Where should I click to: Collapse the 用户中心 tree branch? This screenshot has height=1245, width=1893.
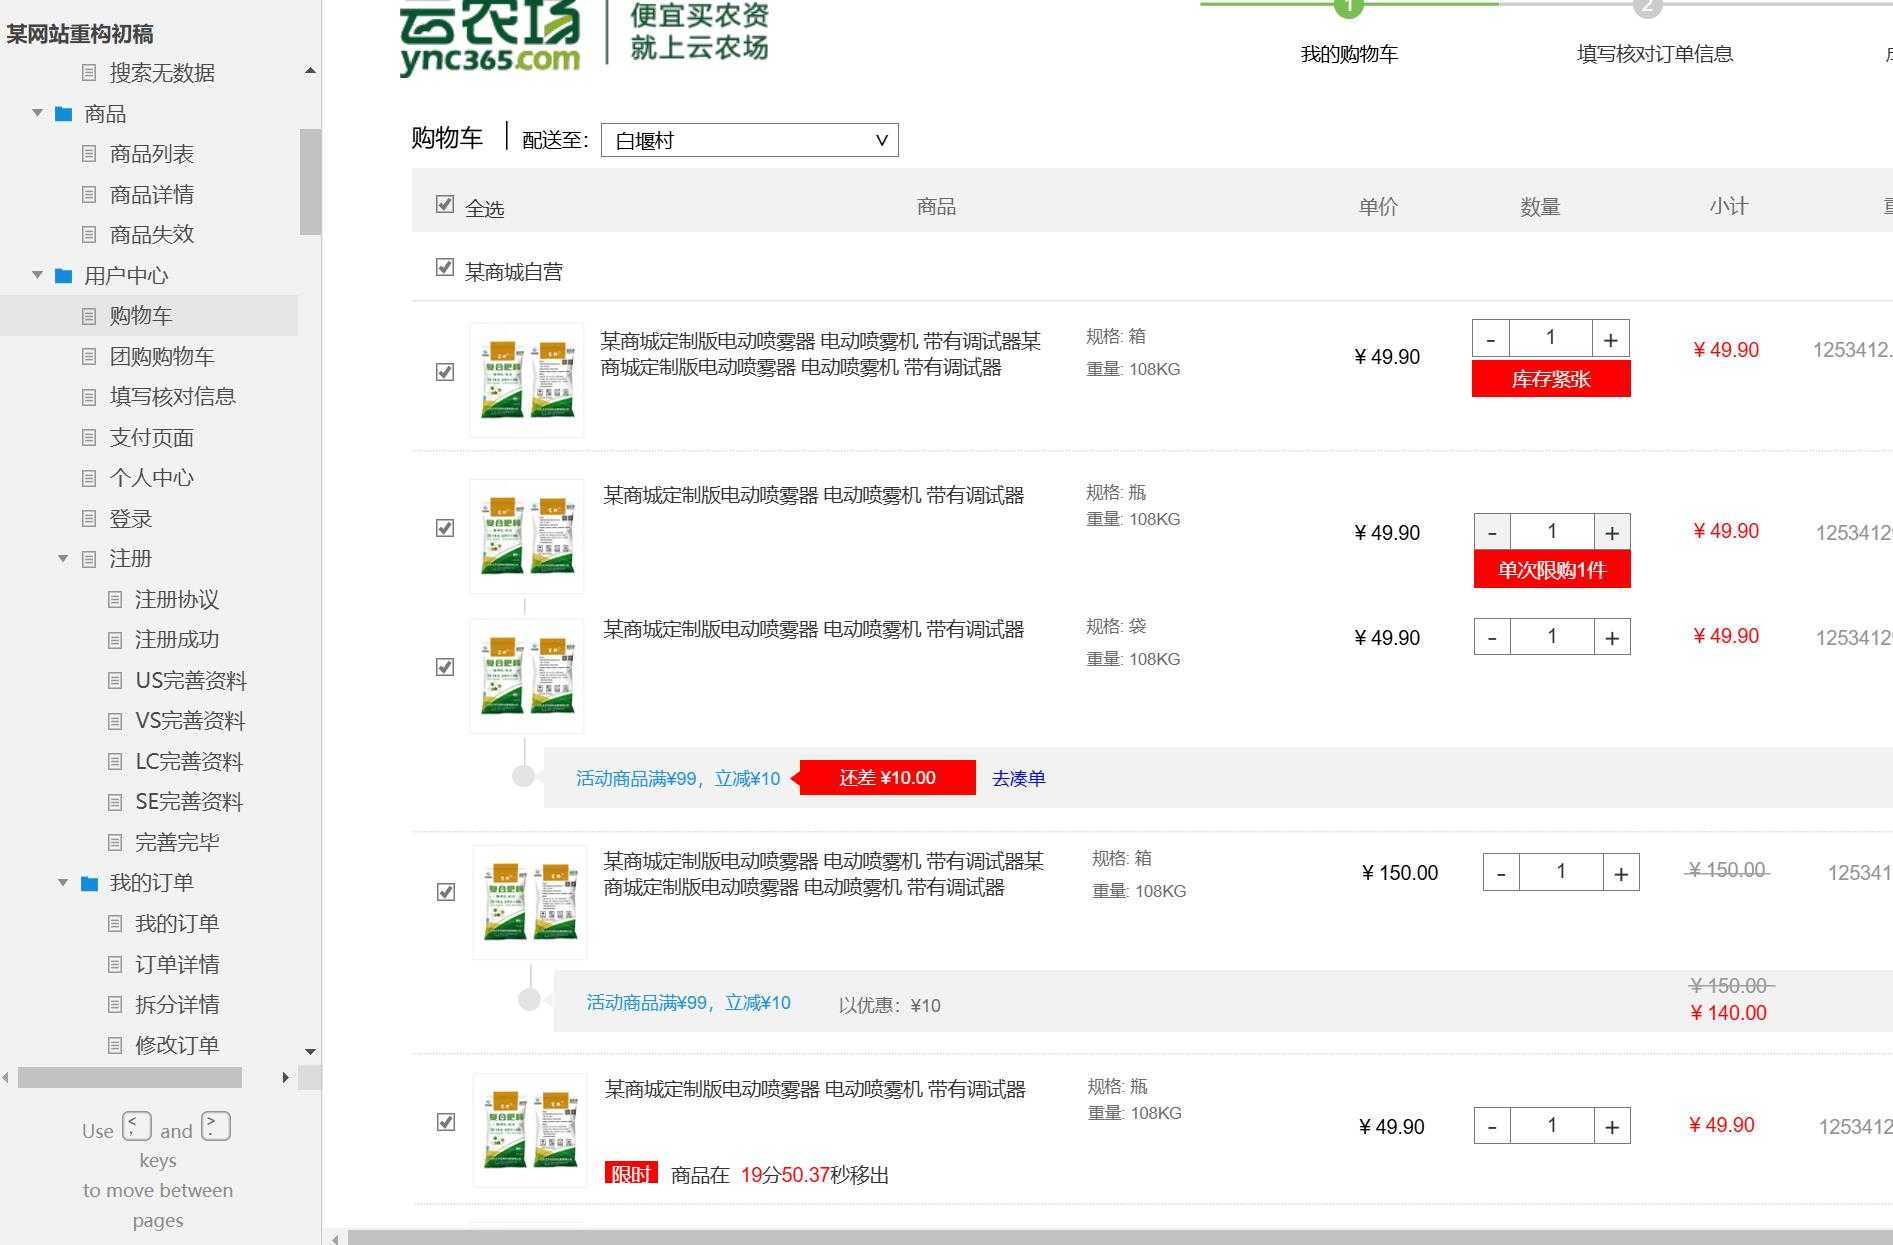click(x=37, y=275)
